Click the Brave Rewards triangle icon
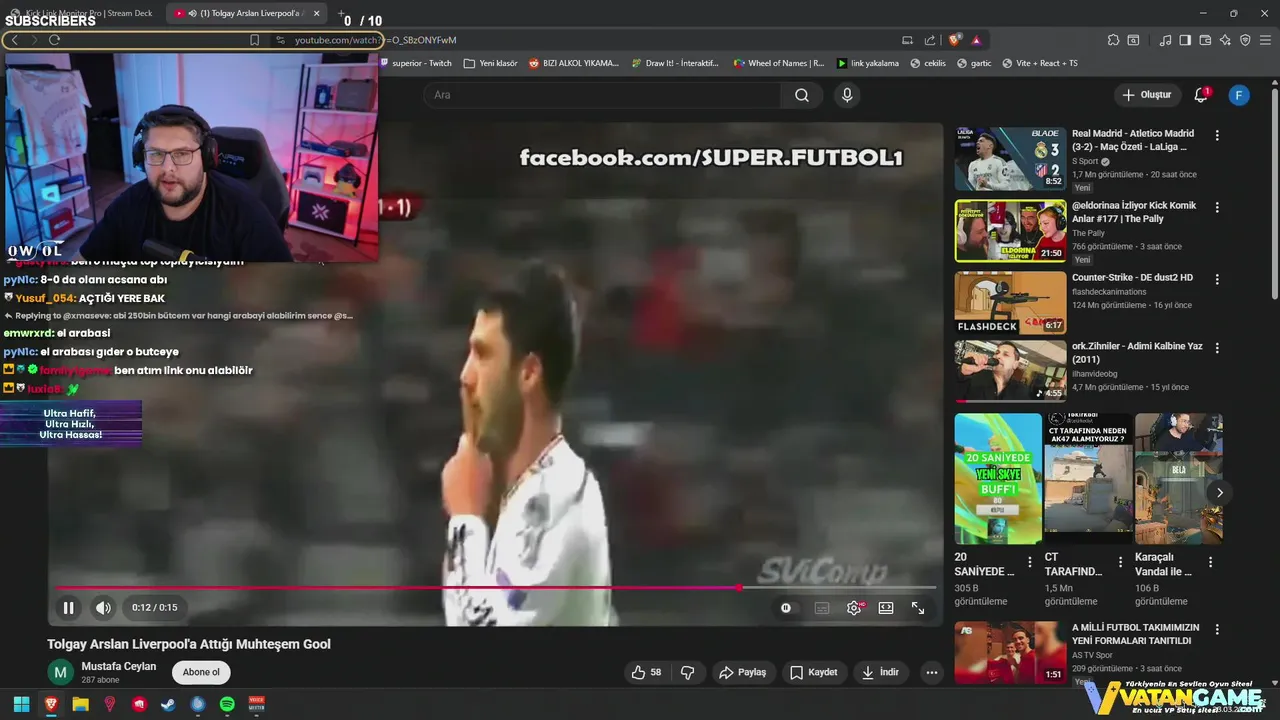The image size is (1280, 720). click(x=976, y=40)
